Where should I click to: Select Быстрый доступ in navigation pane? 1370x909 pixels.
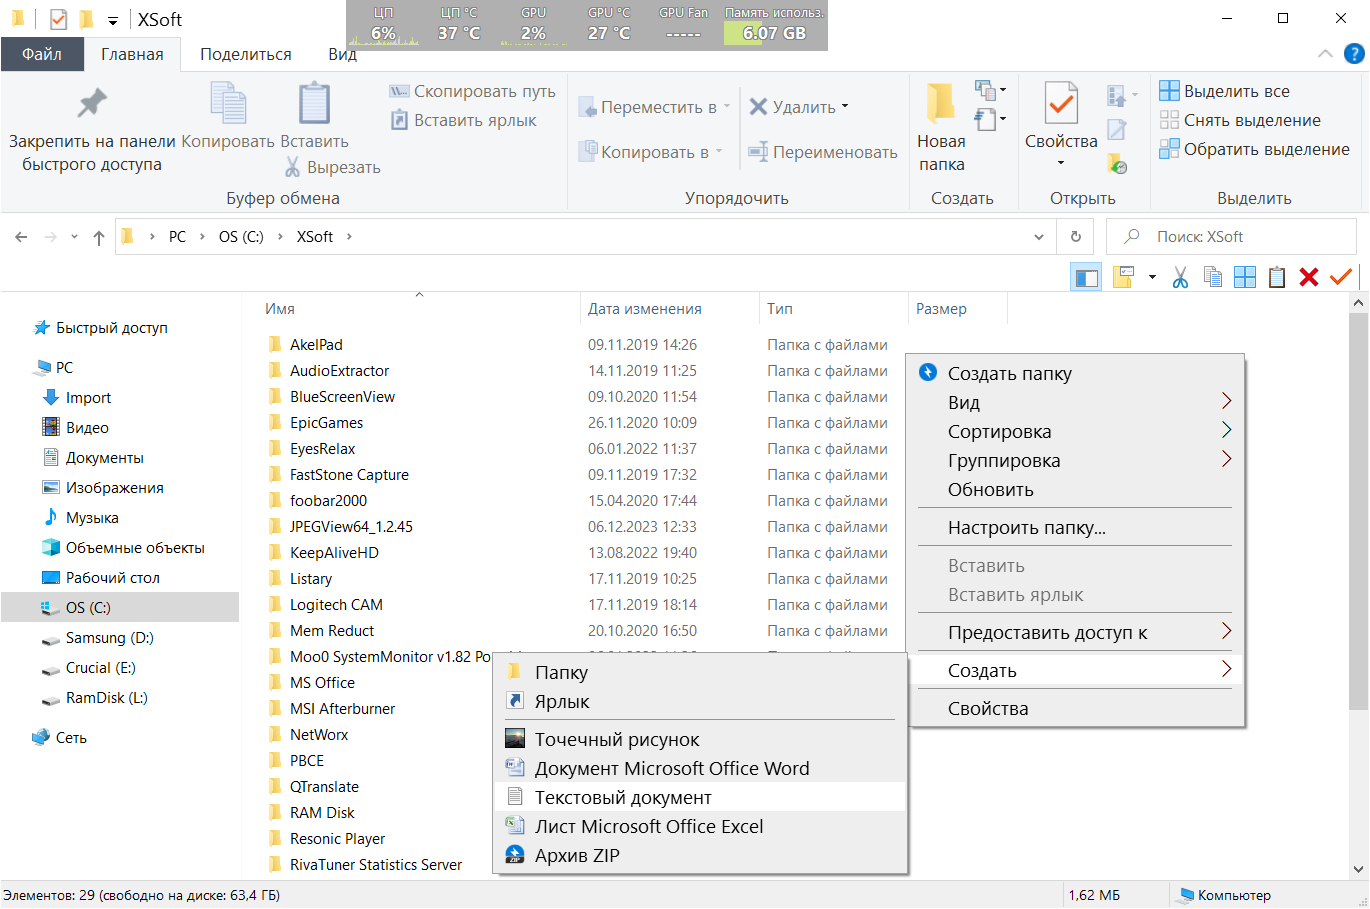111,328
